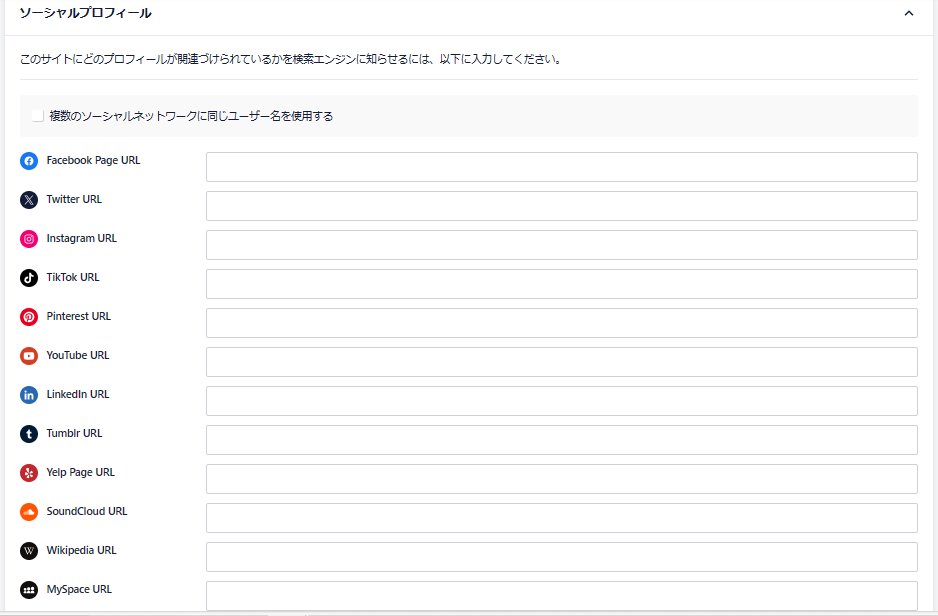The height and width of the screenshot is (616, 938).
Task: Click the Facebook icon
Action: click(x=29, y=161)
